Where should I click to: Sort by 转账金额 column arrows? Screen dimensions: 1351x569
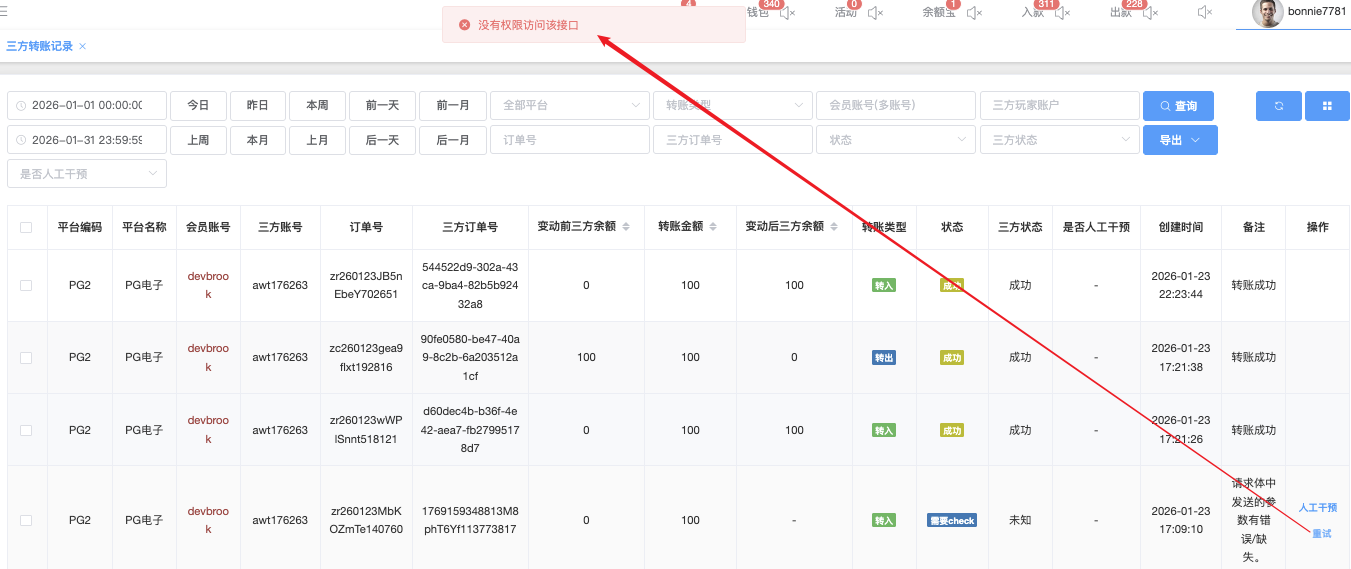(x=711, y=227)
